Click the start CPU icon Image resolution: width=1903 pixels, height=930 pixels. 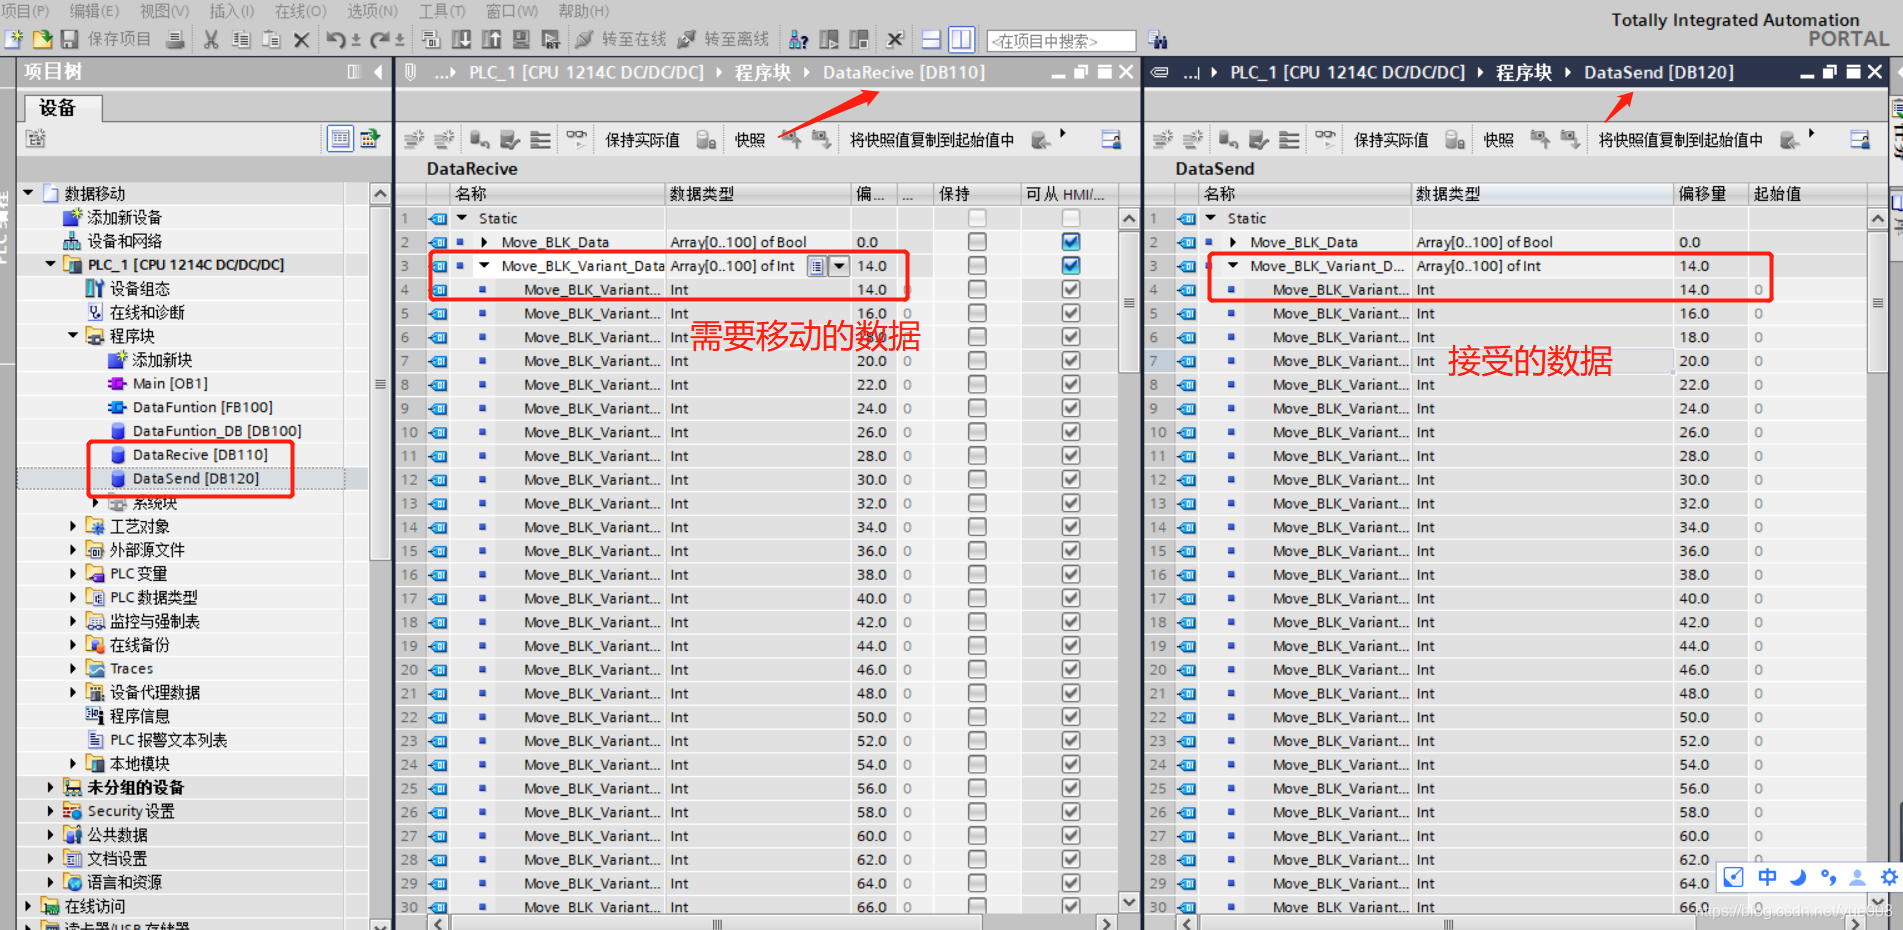pyautogui.click(x=829, y=39)
